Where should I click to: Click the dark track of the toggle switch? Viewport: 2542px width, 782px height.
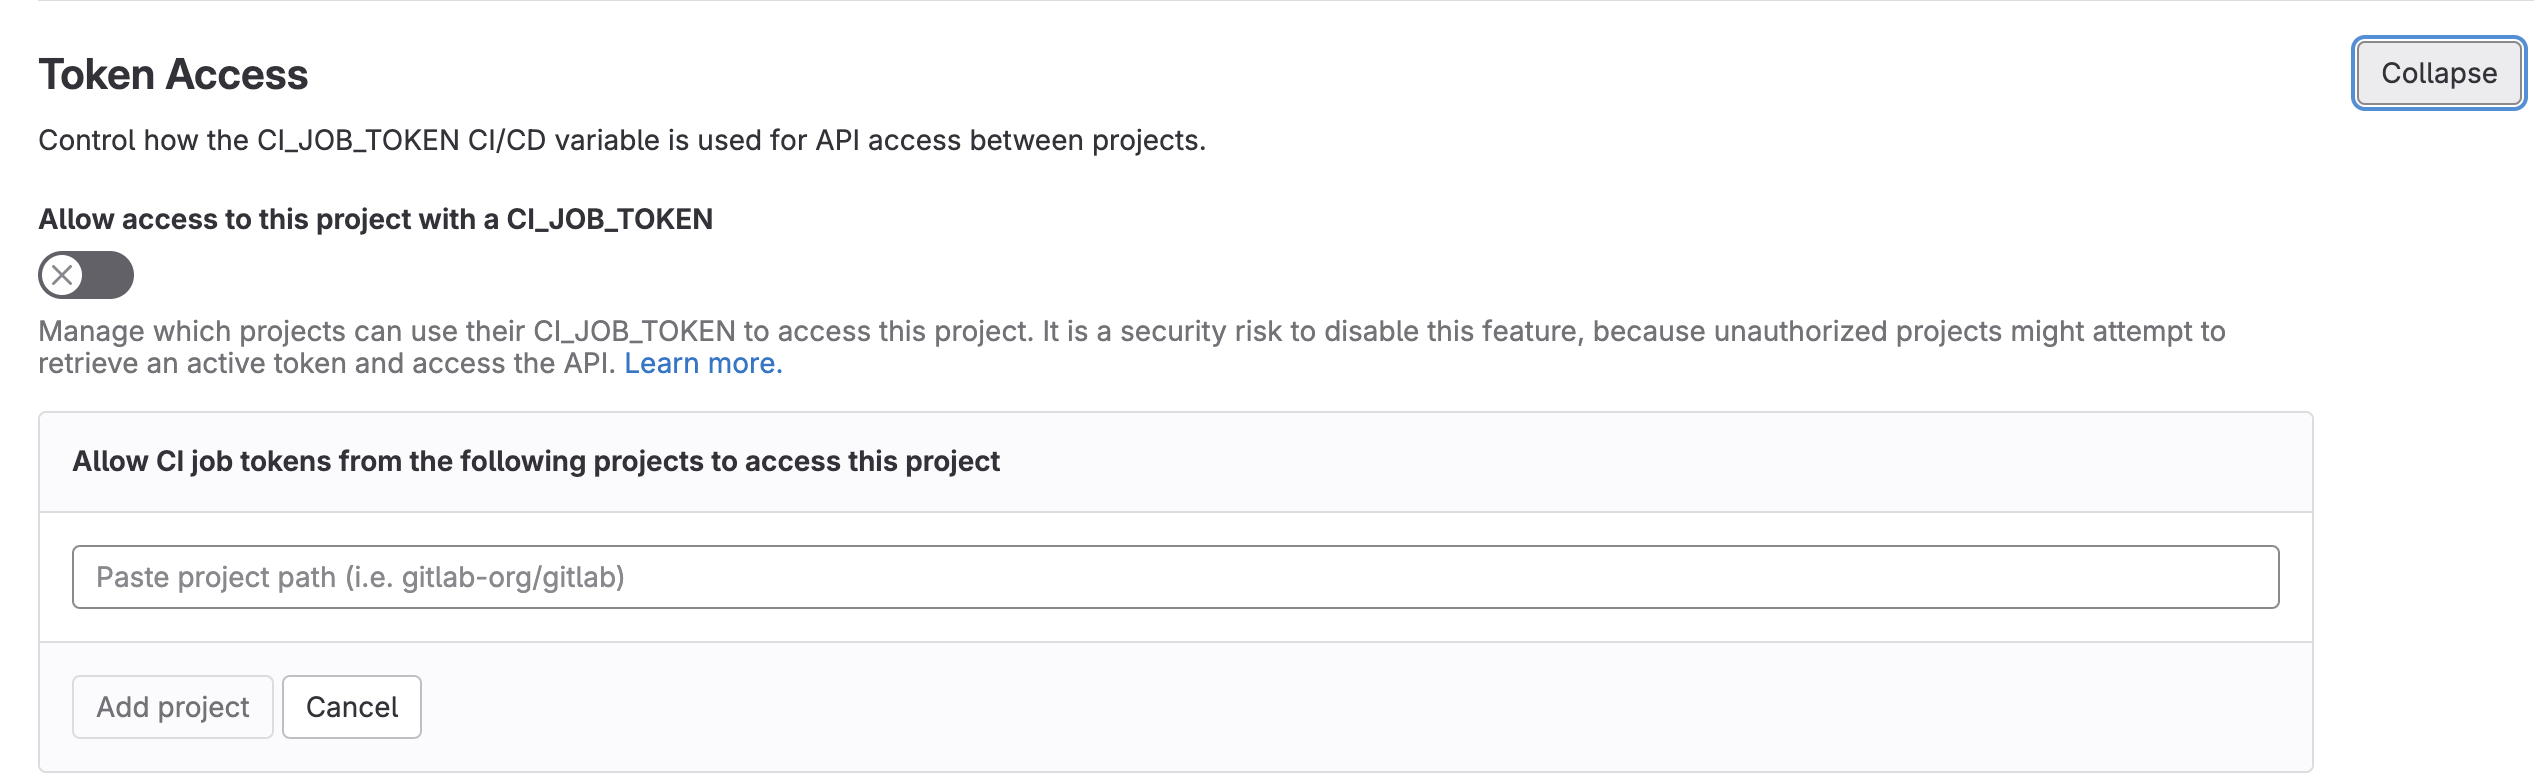(x=108, y=275)
